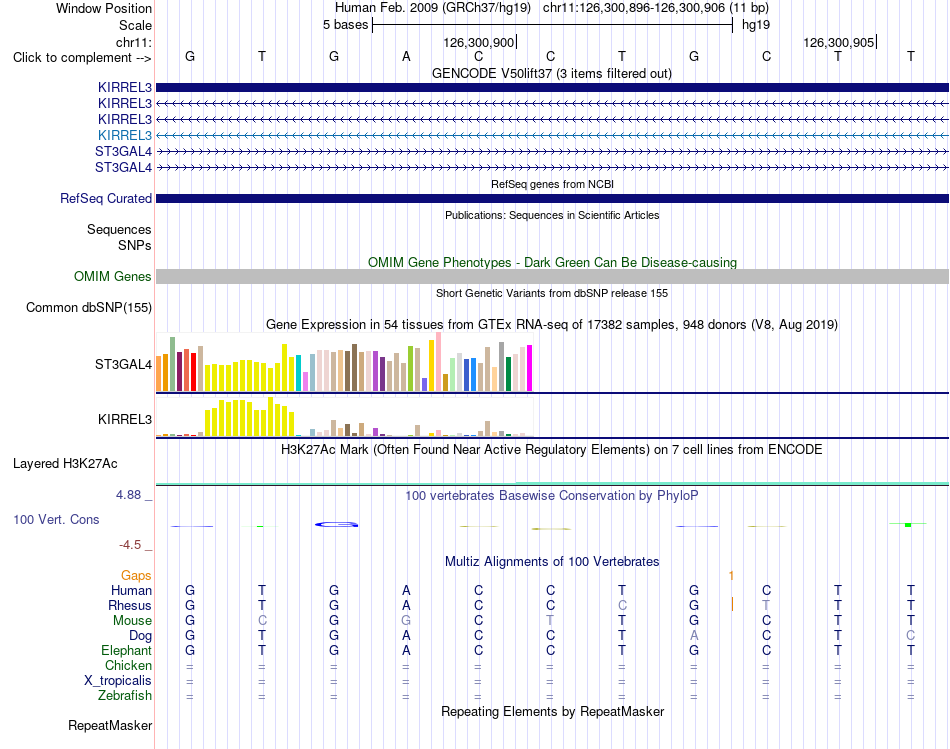Click the ST3GAL4 GTEx expression label
The image size is (950, 749).
coord(124,364)
